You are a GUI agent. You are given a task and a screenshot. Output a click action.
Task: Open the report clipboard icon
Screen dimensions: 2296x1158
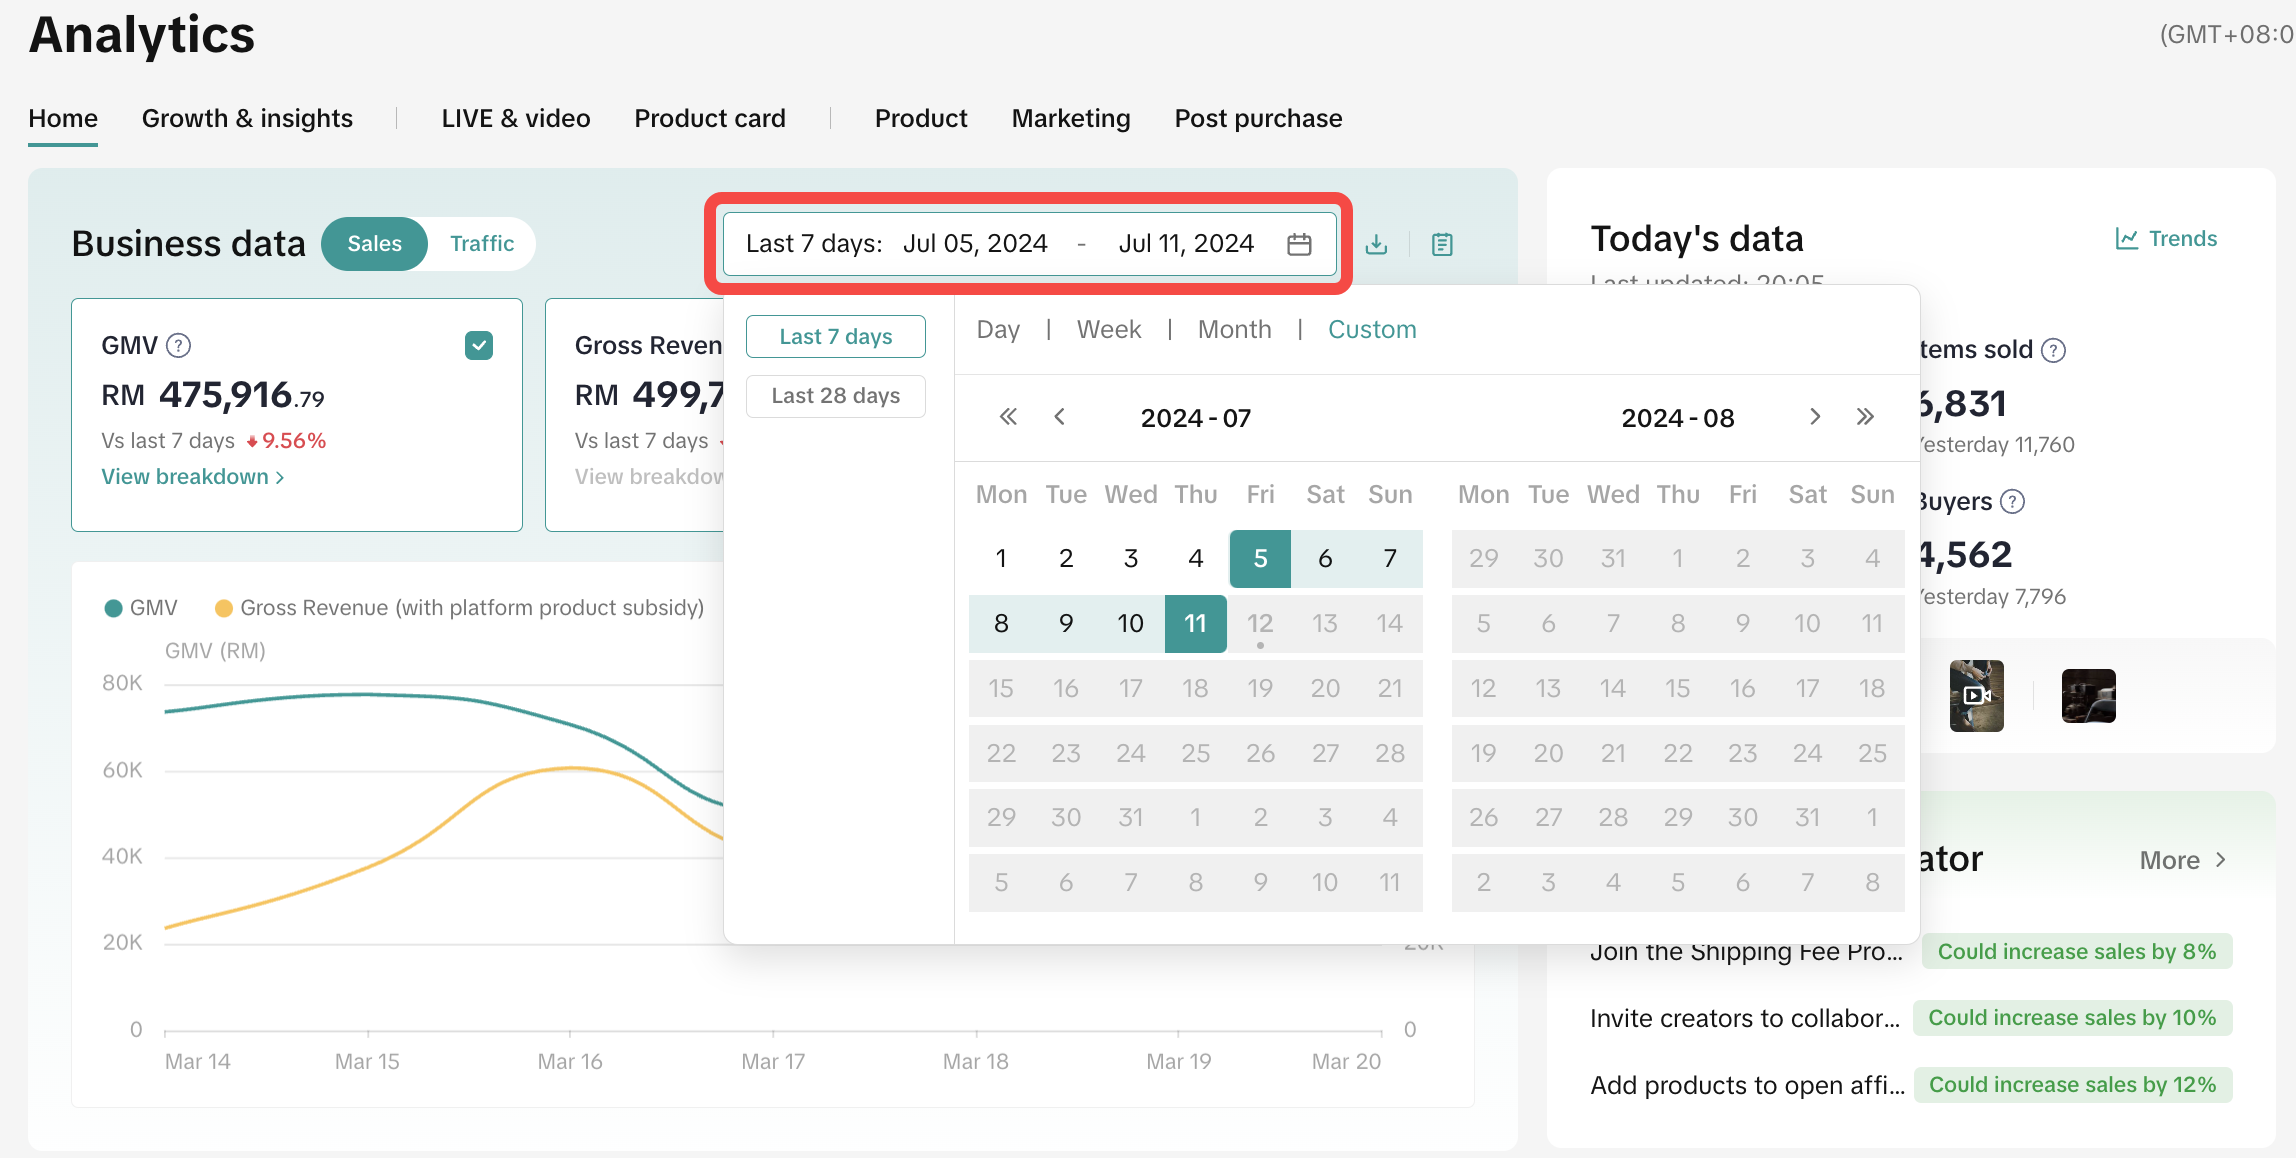1442,244
